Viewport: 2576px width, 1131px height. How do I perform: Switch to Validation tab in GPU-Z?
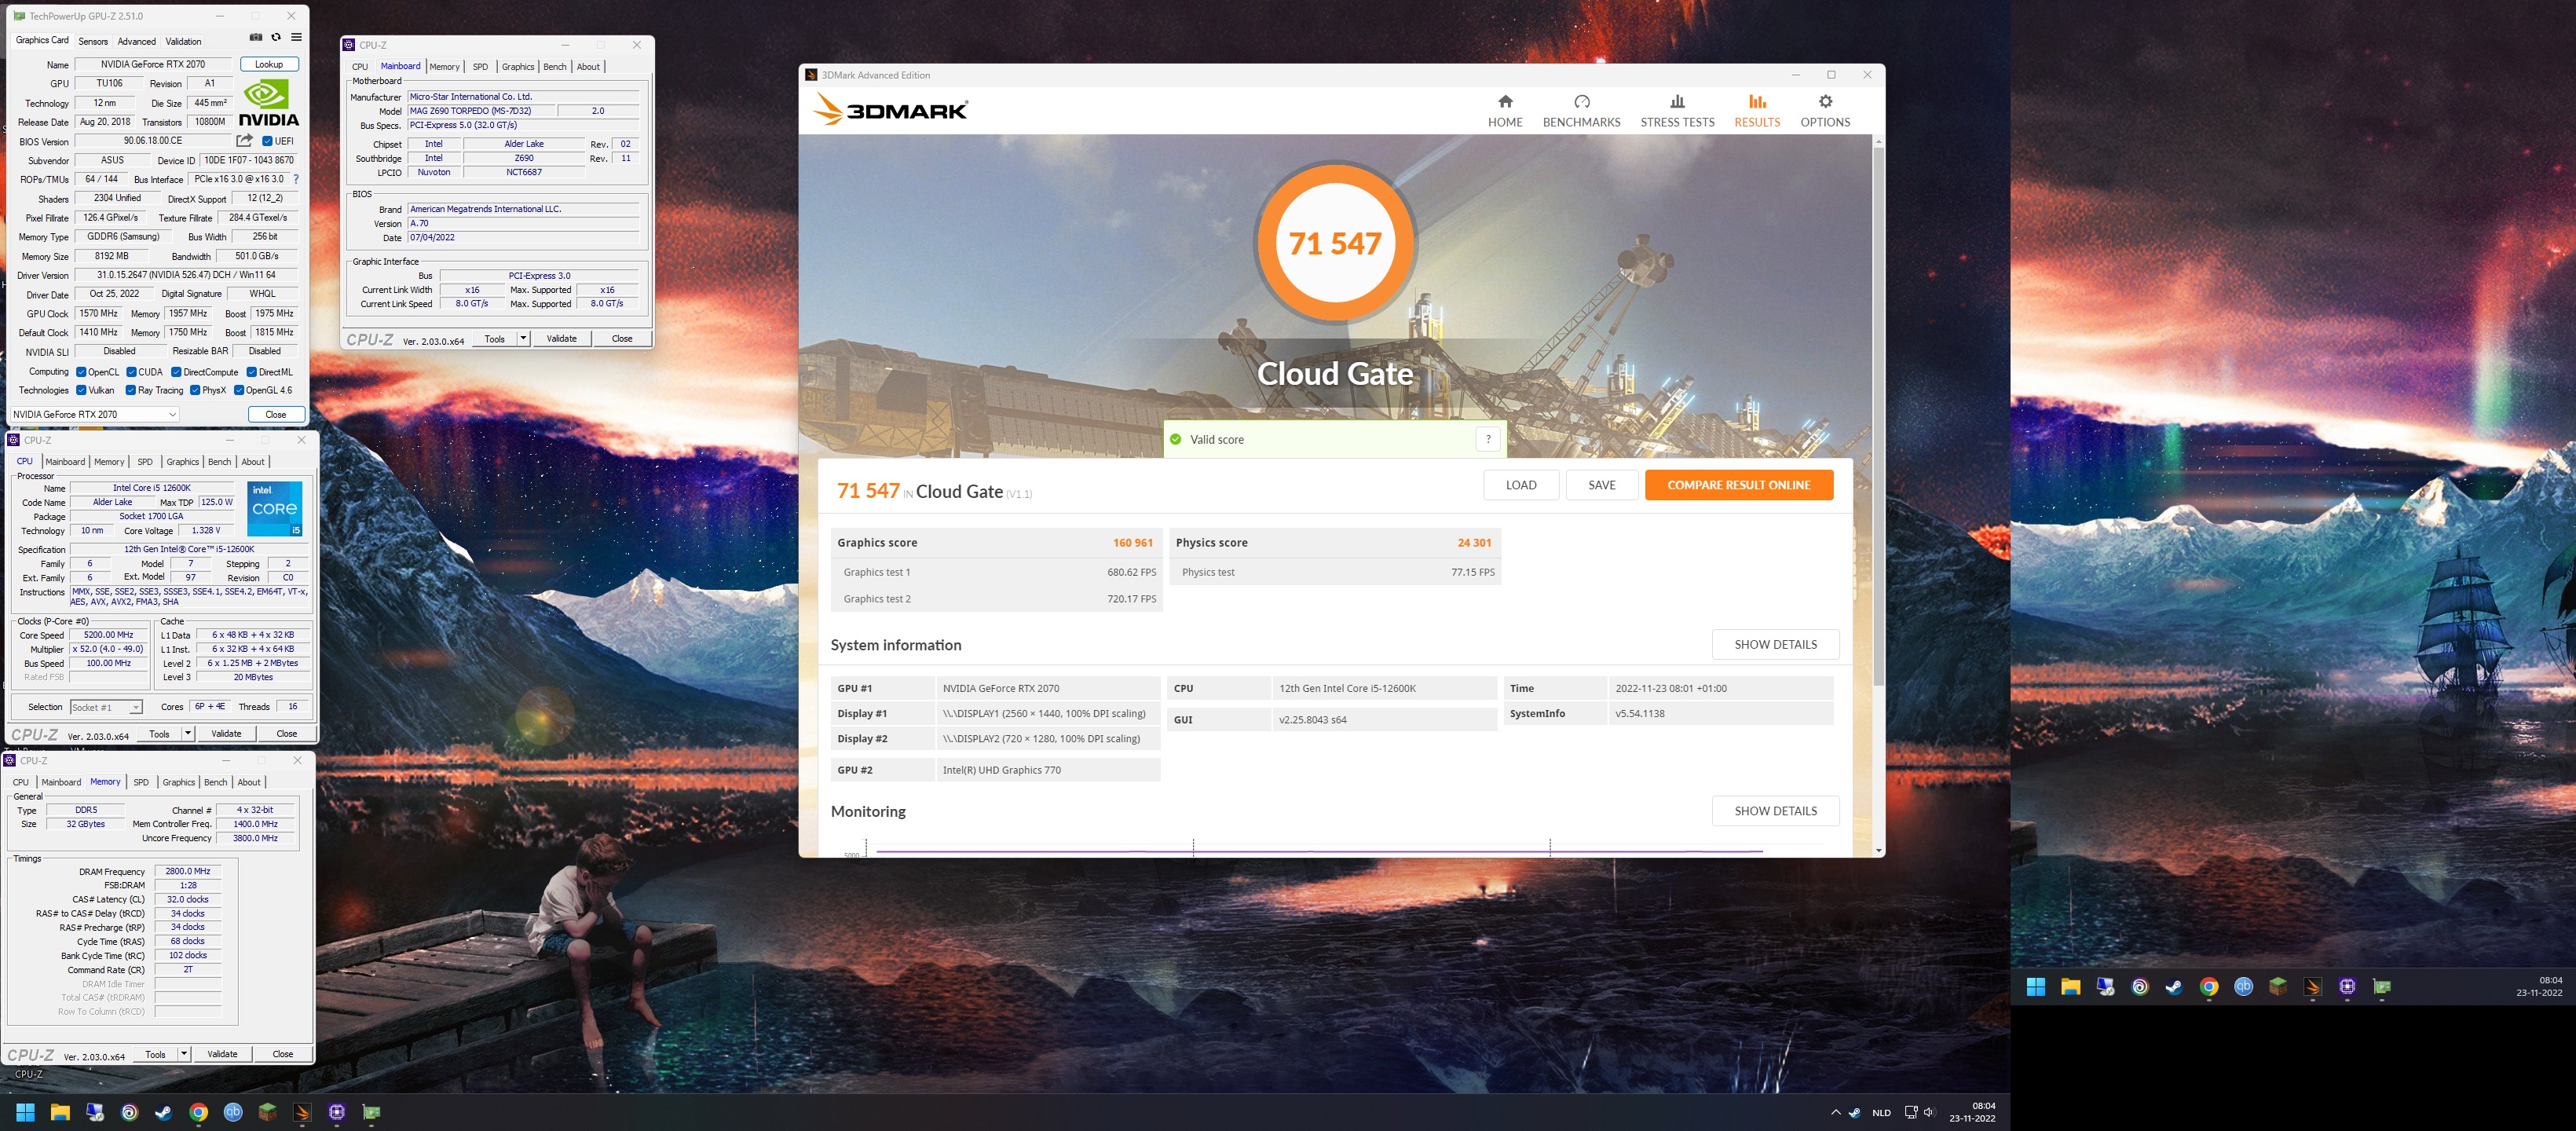tap(183, 41)
